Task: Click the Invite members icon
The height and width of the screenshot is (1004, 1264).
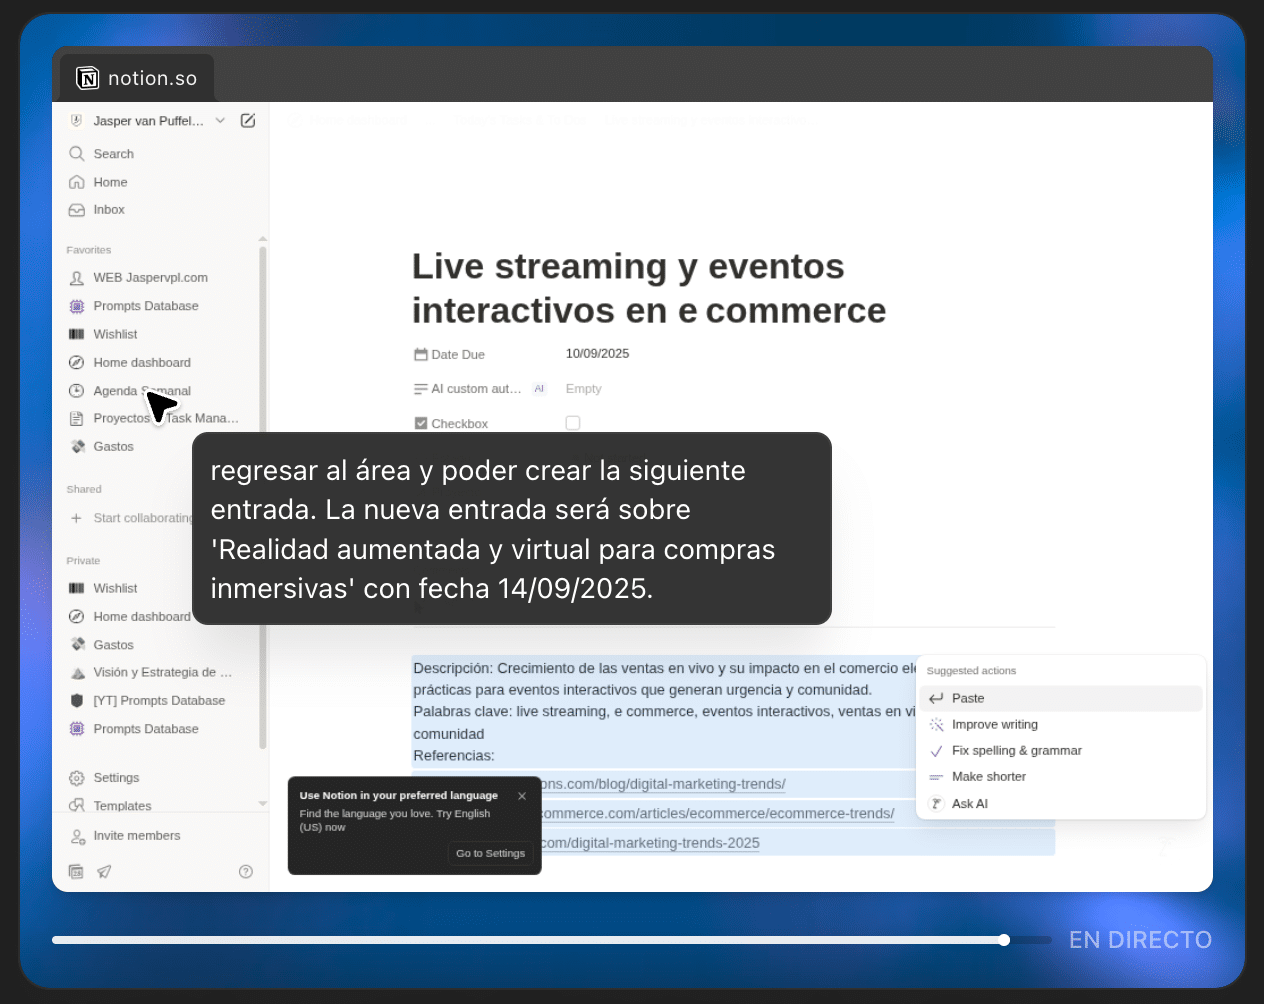Action: tap(77, 836)
